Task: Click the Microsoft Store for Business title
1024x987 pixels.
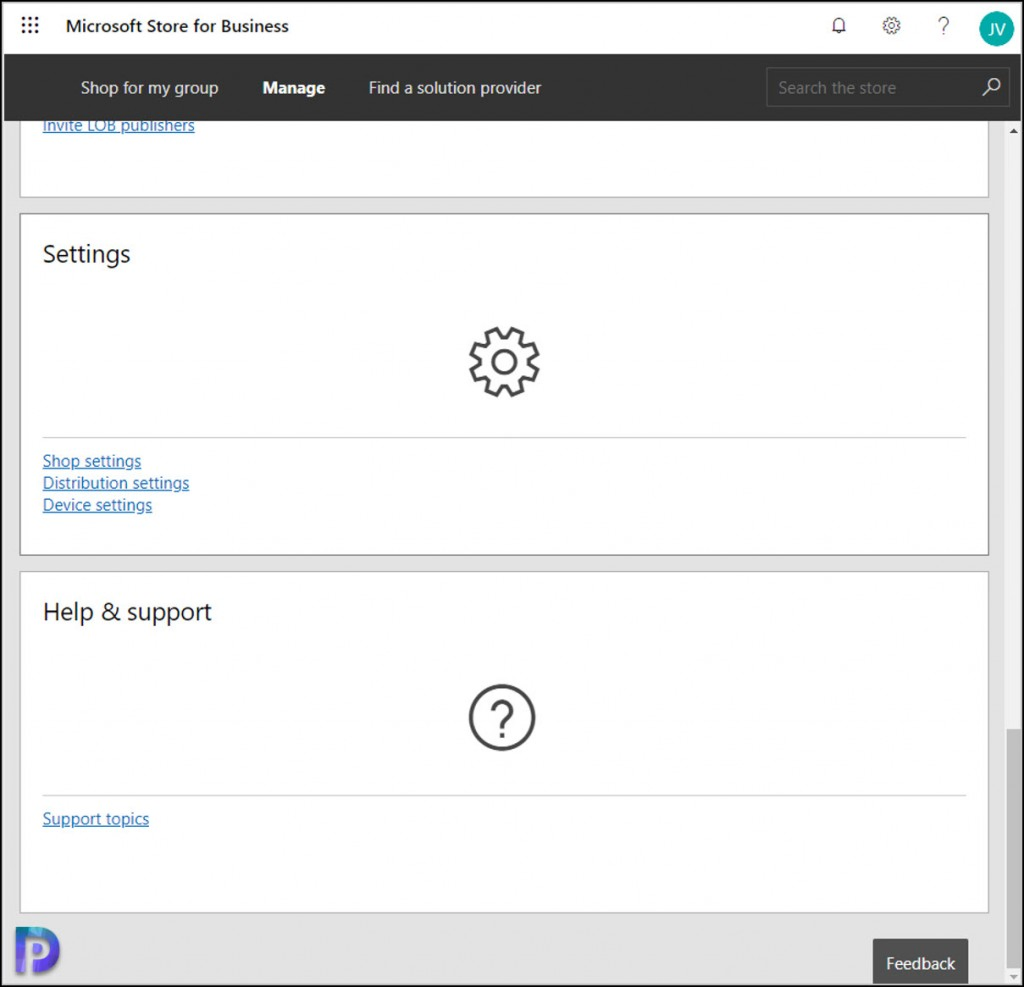Action: [x=177, y=26]
